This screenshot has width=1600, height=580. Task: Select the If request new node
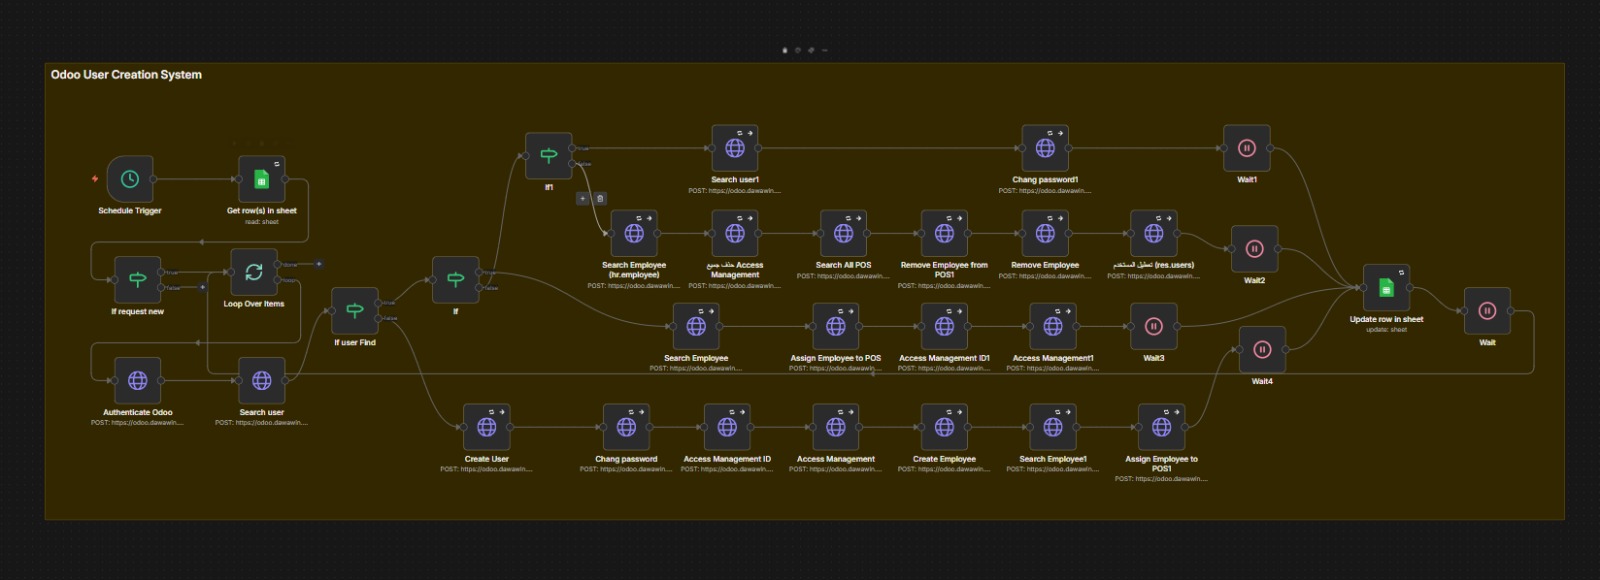coord(138,280)
